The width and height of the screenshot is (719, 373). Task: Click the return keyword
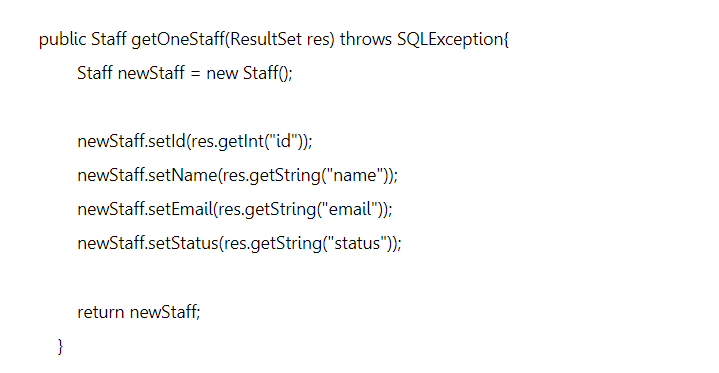(101, 312)
